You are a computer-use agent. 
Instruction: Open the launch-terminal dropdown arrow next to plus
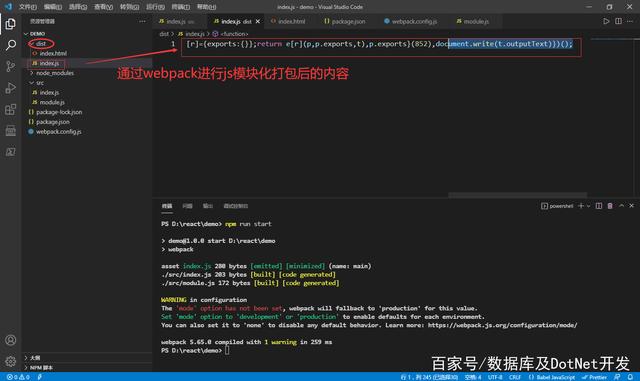pyautogui.click(x=588, y=206)
